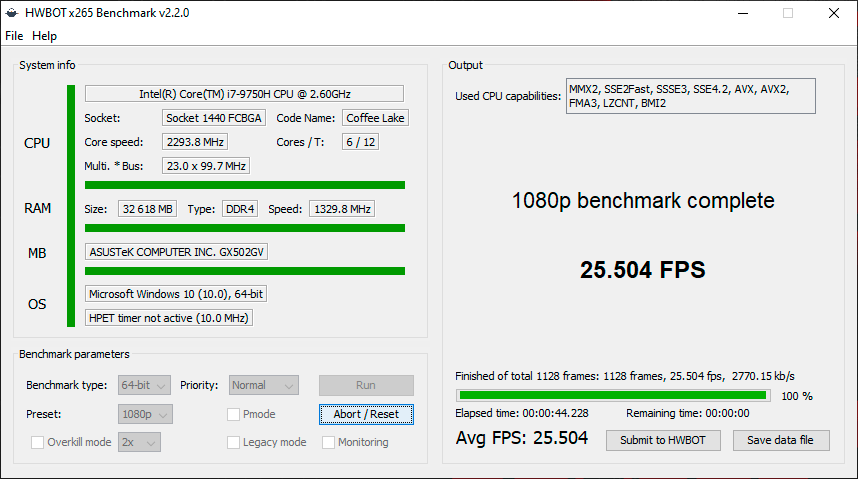Select the Intel Core i7-9750H CPU name field
Viewport: 858px width, 479px height.
click(x=244, y=94)
